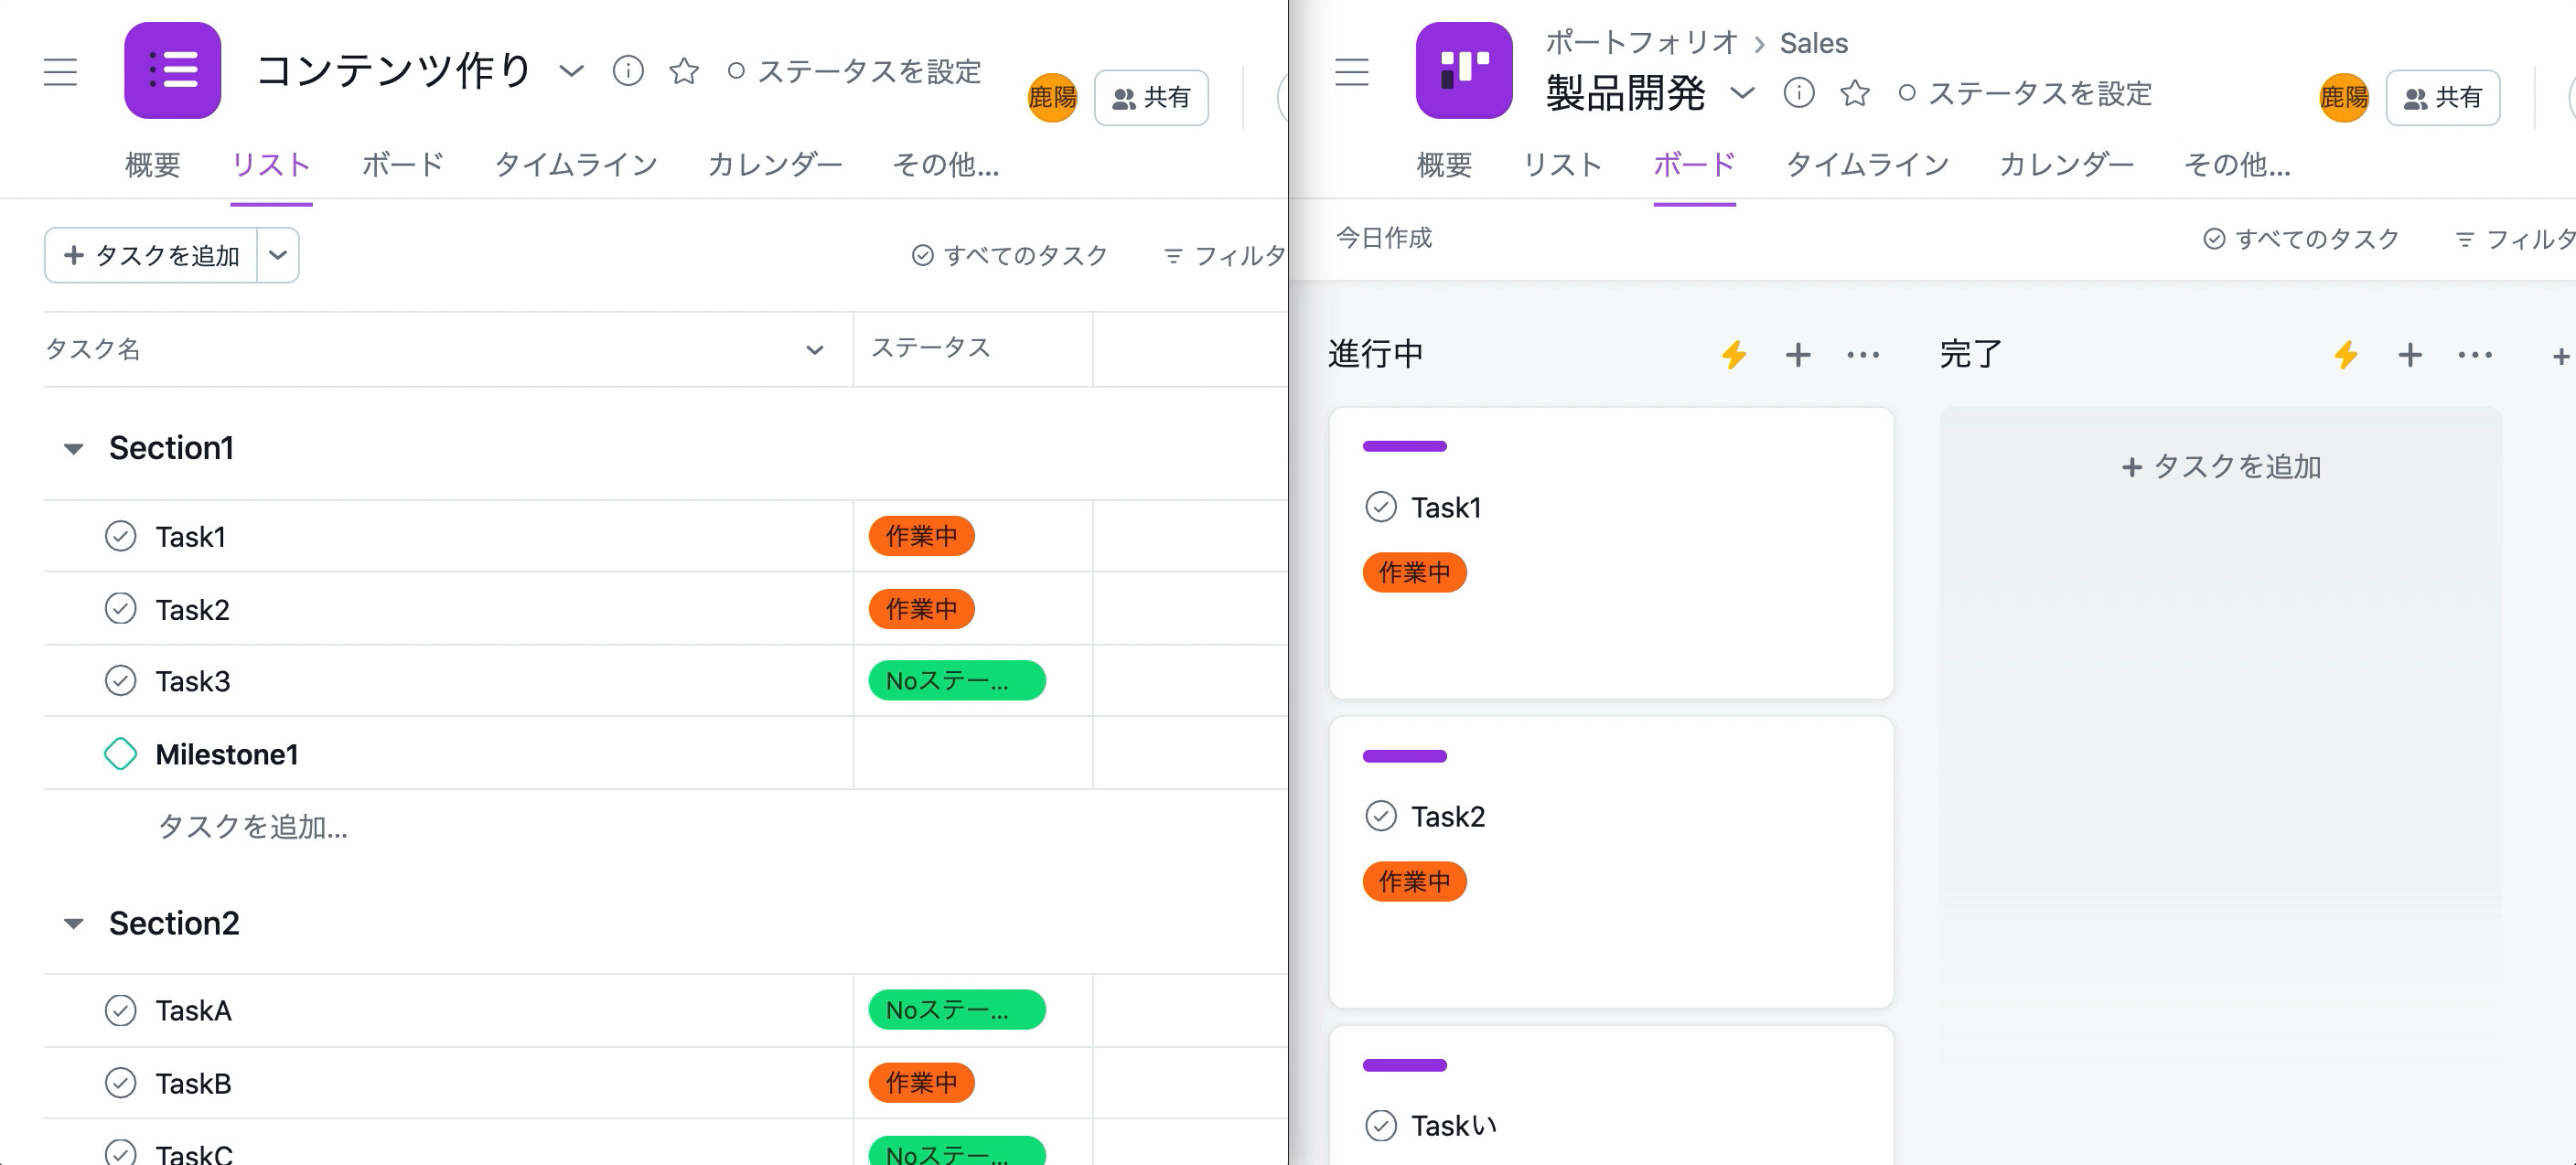Complete Task2 card on the board
The width and height of the screenshot is (2576, 1165).
[1380, 817]
